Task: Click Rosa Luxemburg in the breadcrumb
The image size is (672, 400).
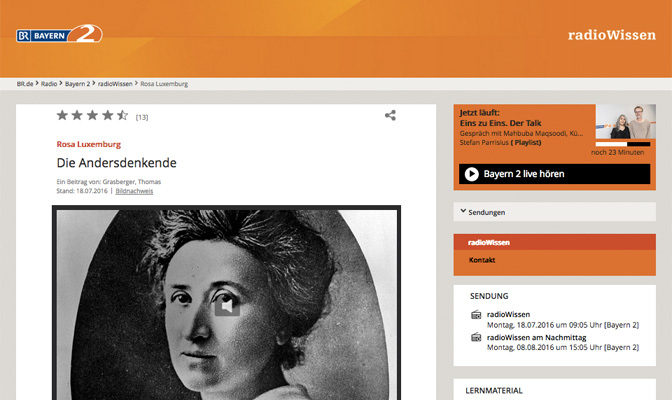Action: [164, 84]
